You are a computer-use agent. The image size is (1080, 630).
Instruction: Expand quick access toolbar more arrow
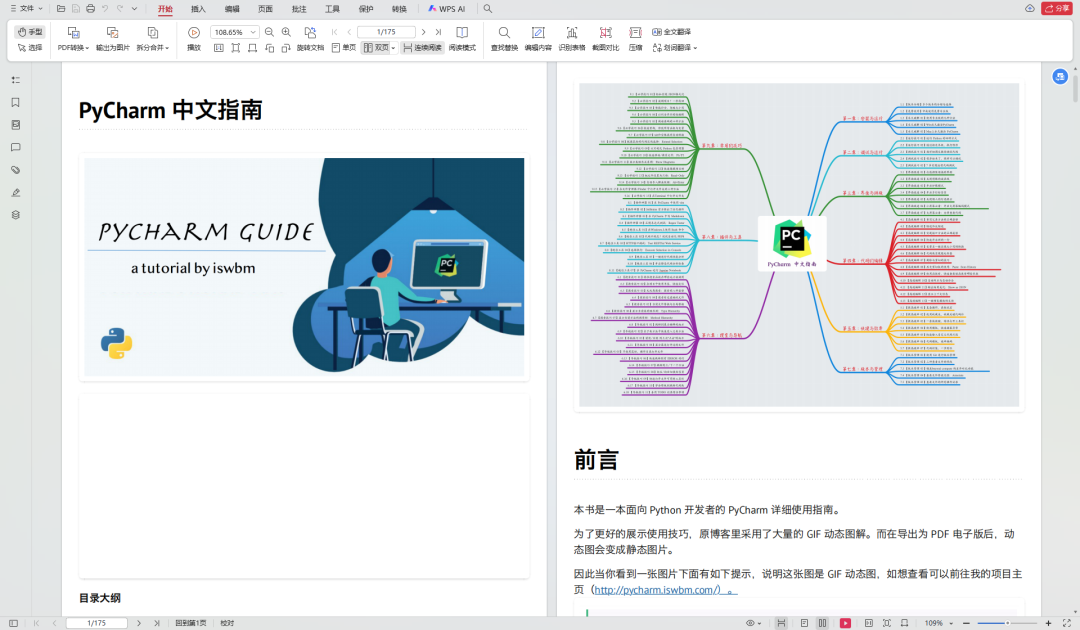tap(134, 9)
